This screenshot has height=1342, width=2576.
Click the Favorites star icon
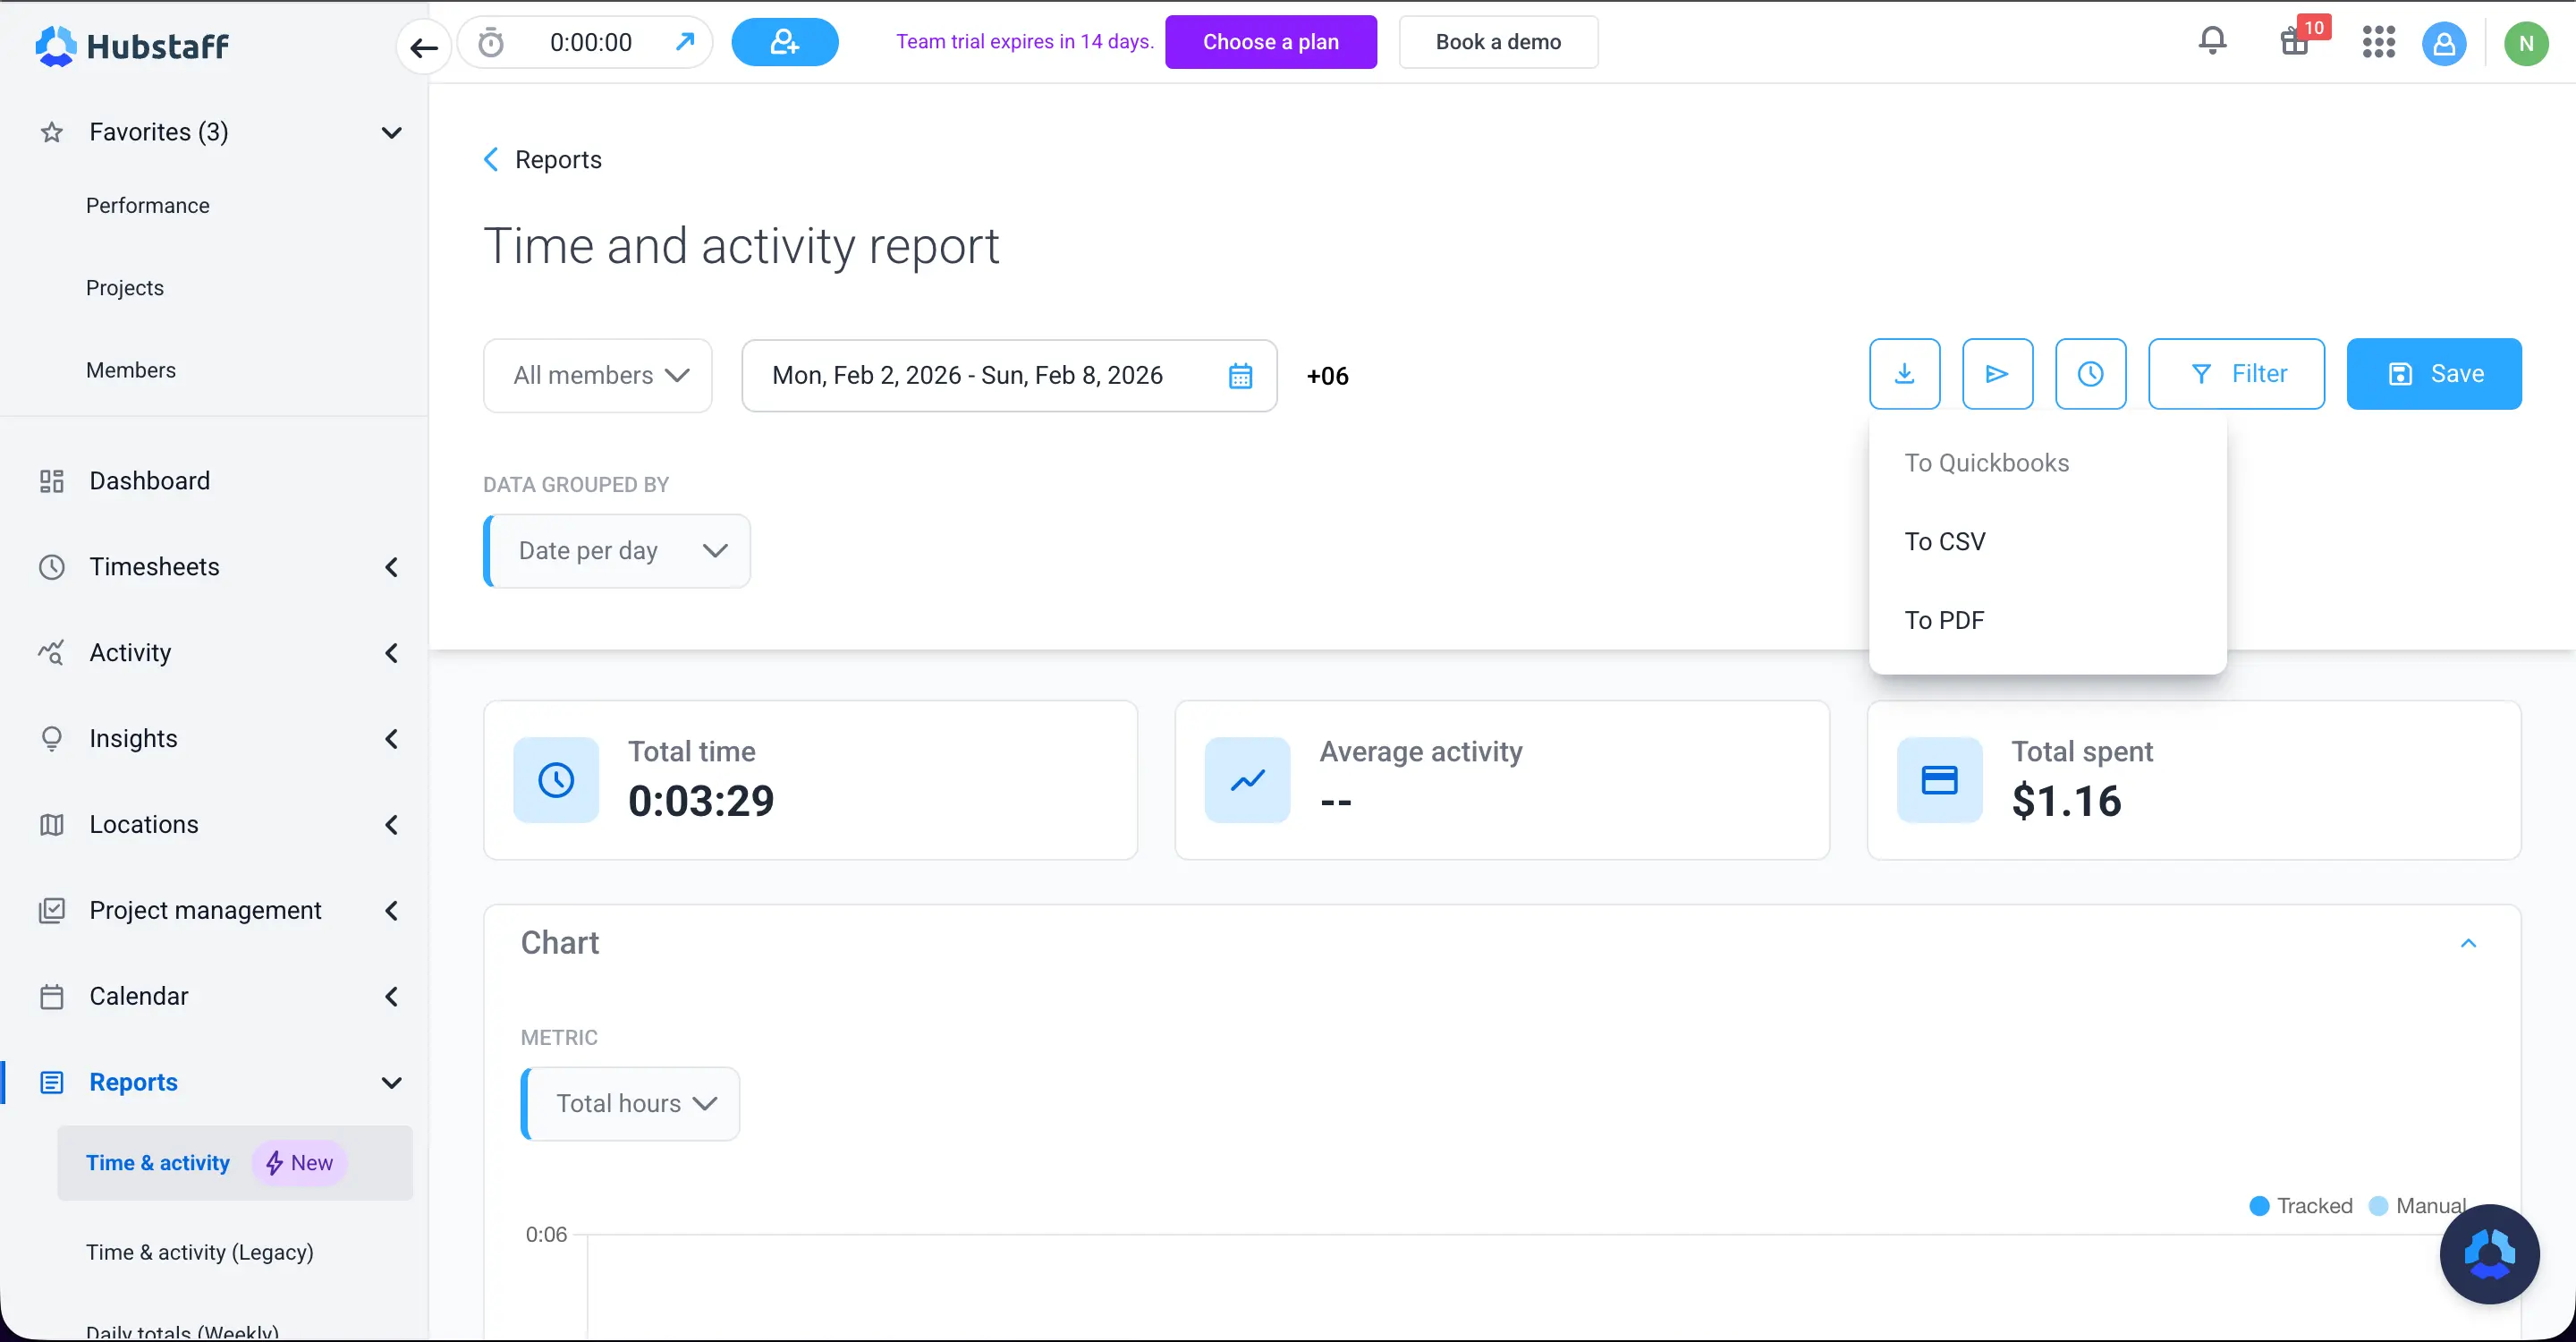[52, 132]
